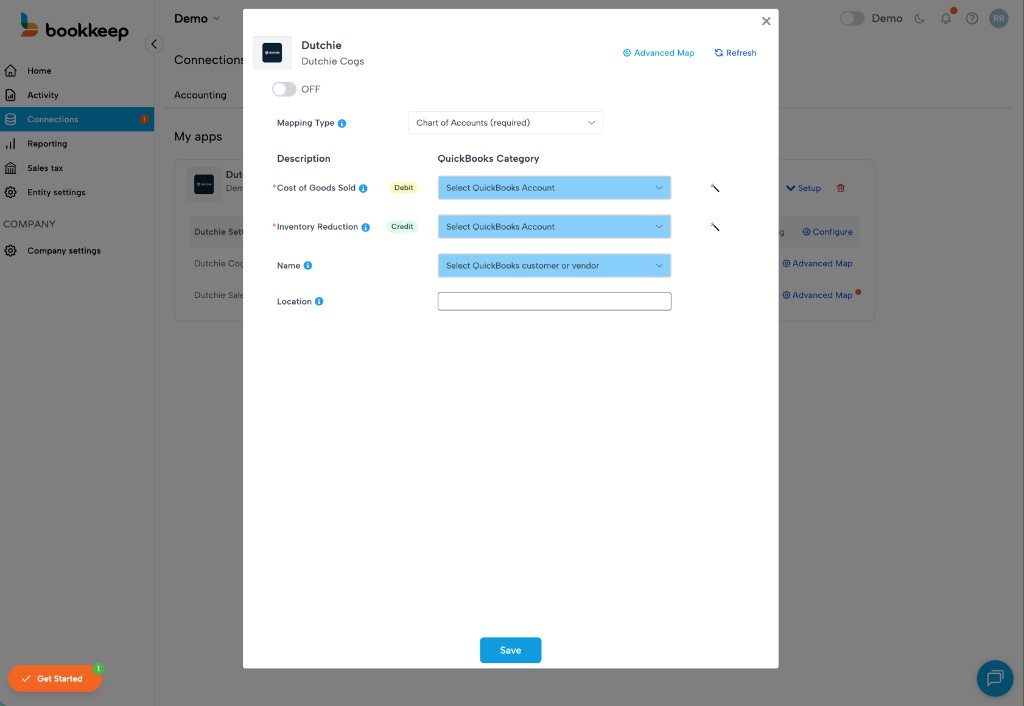Click the Advanced Map link in dialog header
This screenshot has height=706, width=1024.
click(x=658, y=53)
